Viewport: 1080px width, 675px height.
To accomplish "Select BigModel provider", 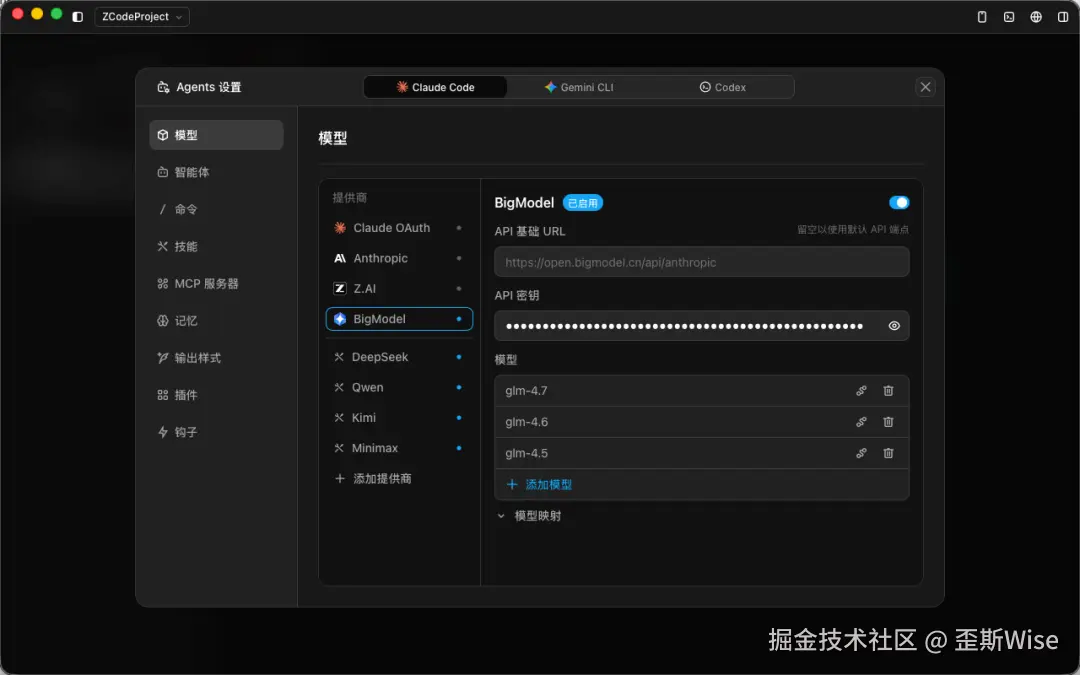I will click(x=399, y=319).
